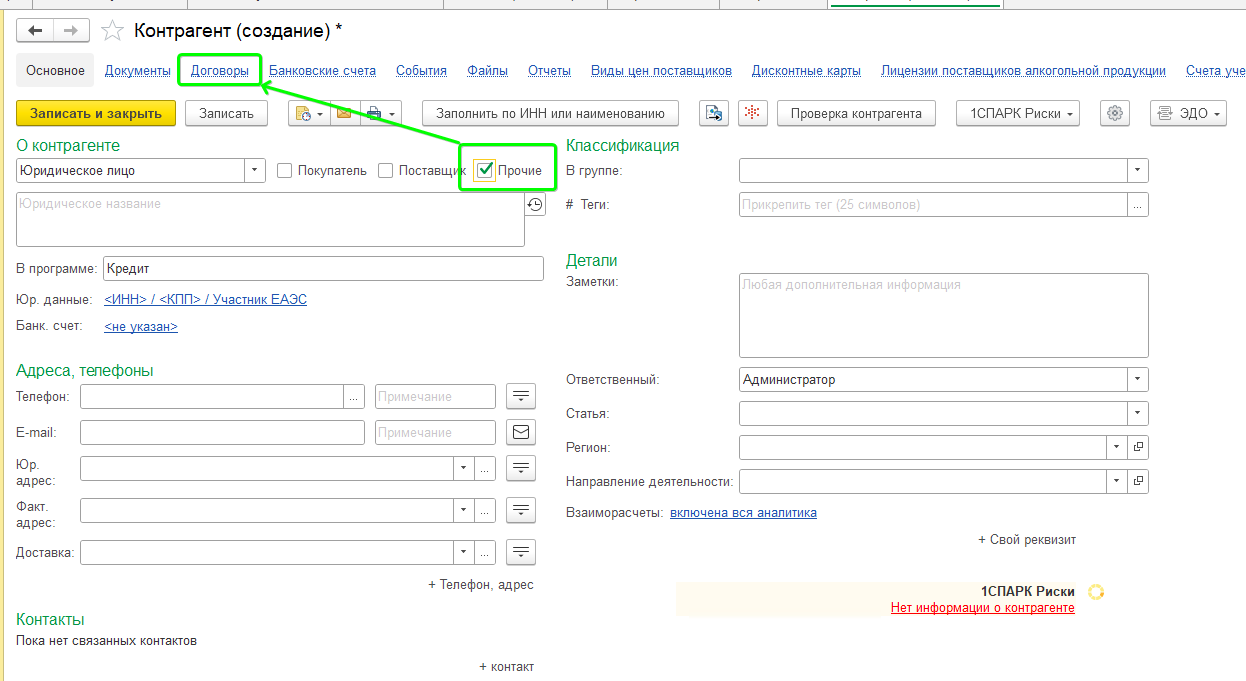1246x681 pixels.
Task: Focus the В программе field with Кредит
Action: click(323, 268)
